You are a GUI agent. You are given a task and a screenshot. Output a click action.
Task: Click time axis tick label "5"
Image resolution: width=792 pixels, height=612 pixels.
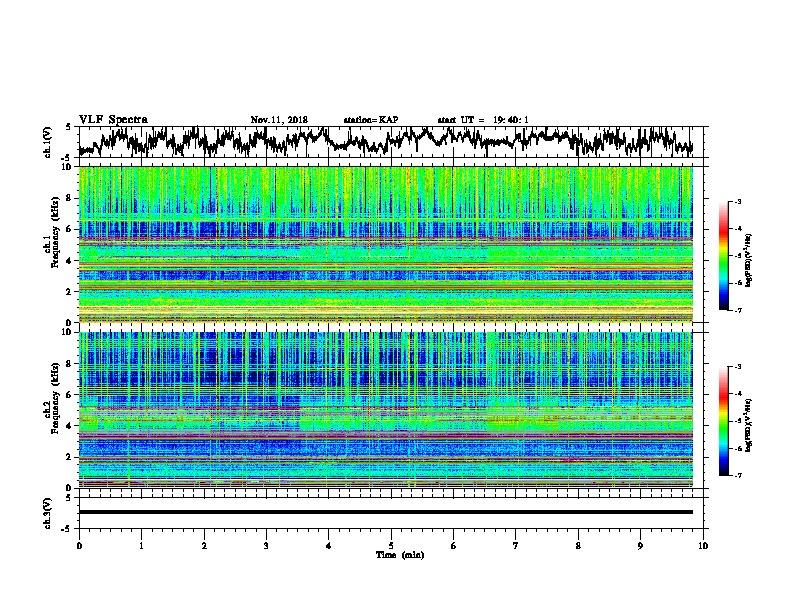391,546
